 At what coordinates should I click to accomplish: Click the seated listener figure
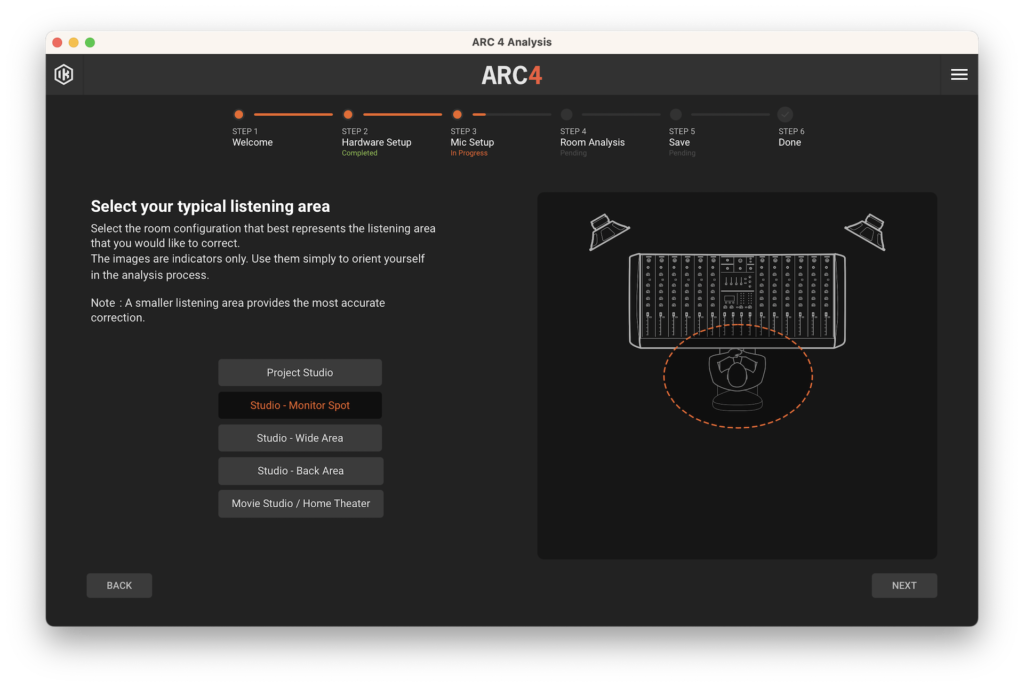coord(737,377)
